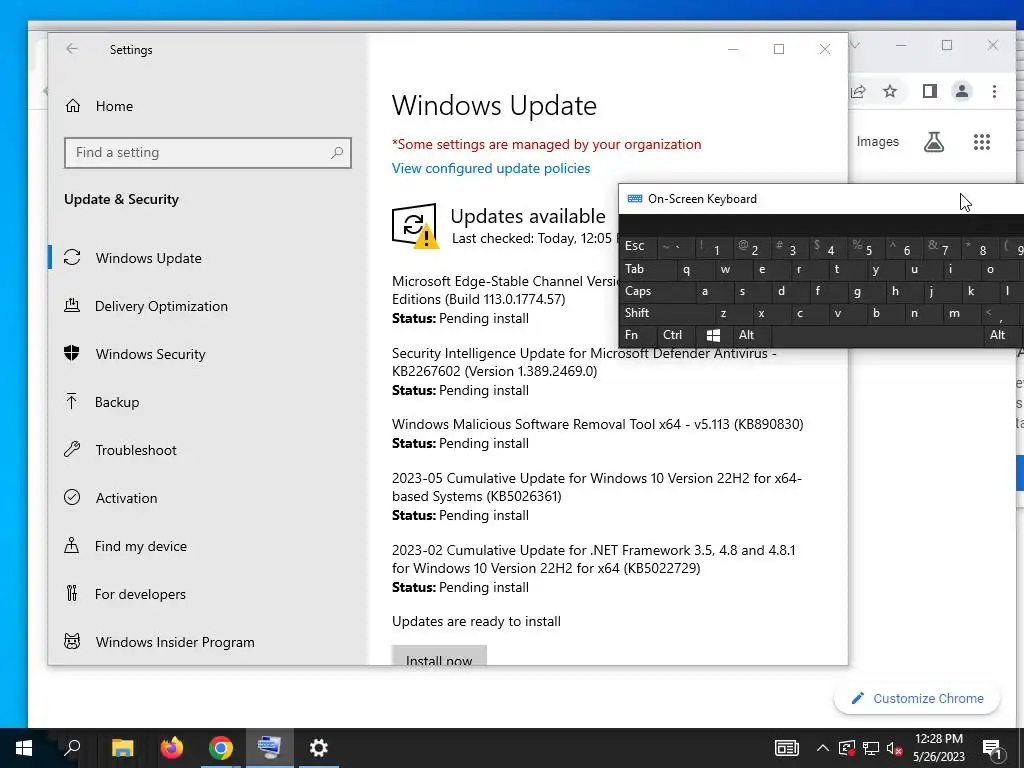Screen dimensions: 1024x768
Task: Open Windows Start menu
Action: [x=24, y=748]
